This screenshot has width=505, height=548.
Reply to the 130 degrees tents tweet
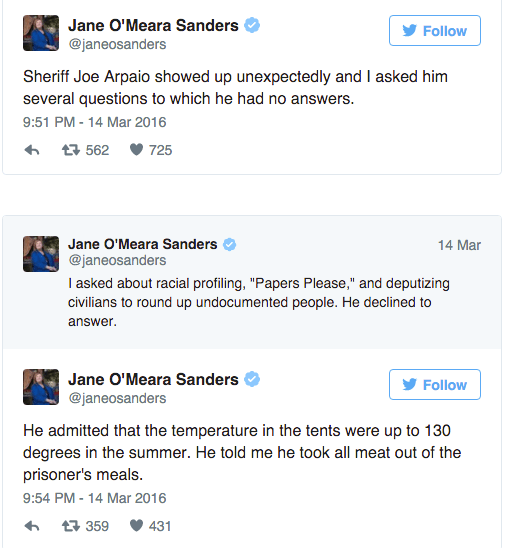pyautogui.click(x=32, y=526)
